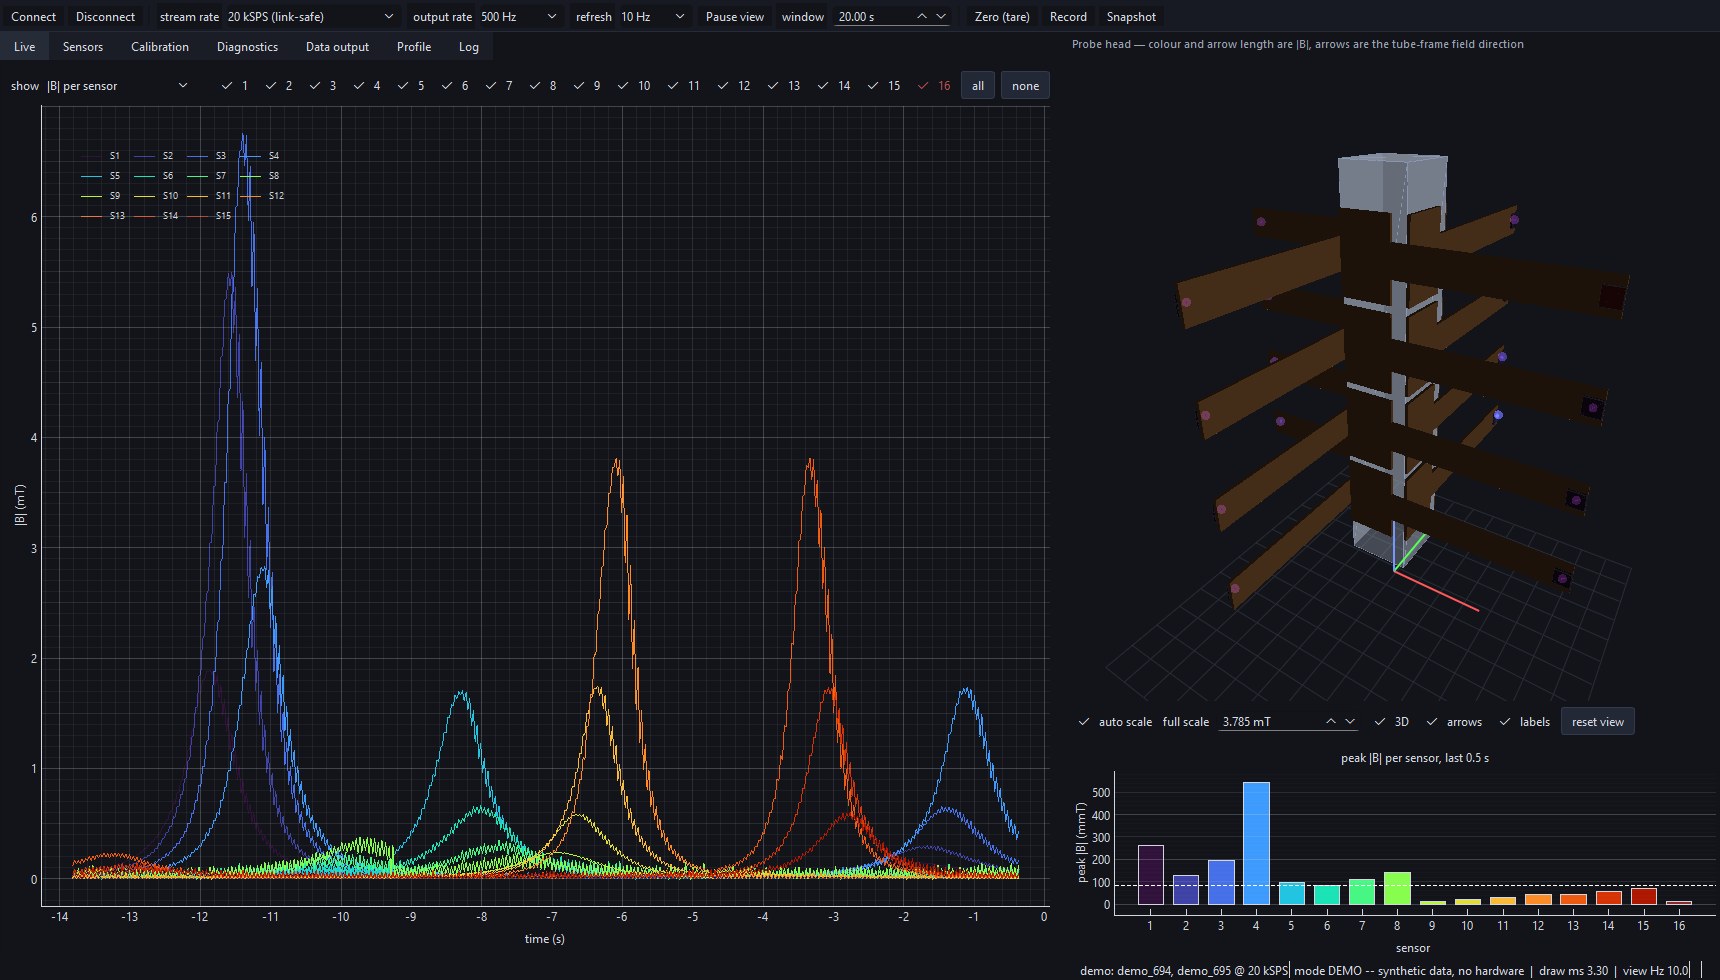The height and width of the screenshot is (980, 1720).
Task: Decrease the full scale value
Action: coord(1350,722)
